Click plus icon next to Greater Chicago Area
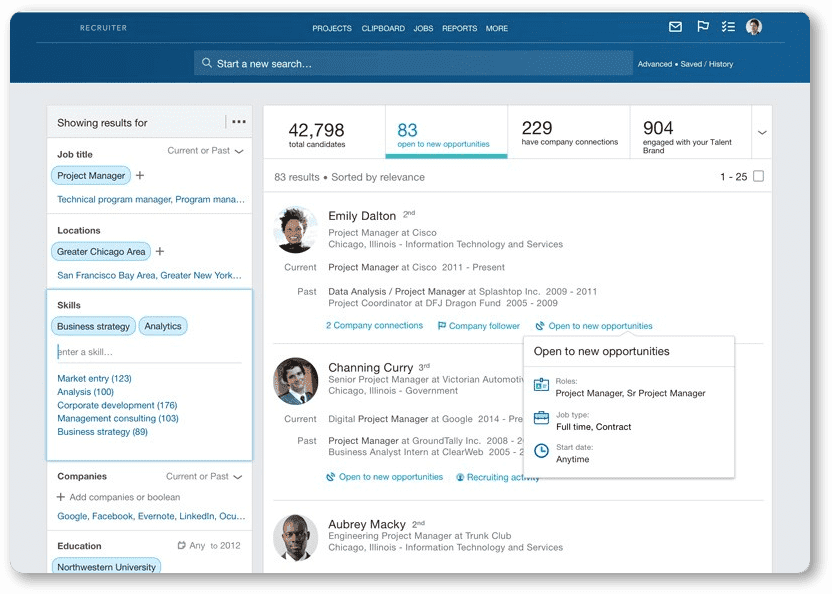 point(160,252)
